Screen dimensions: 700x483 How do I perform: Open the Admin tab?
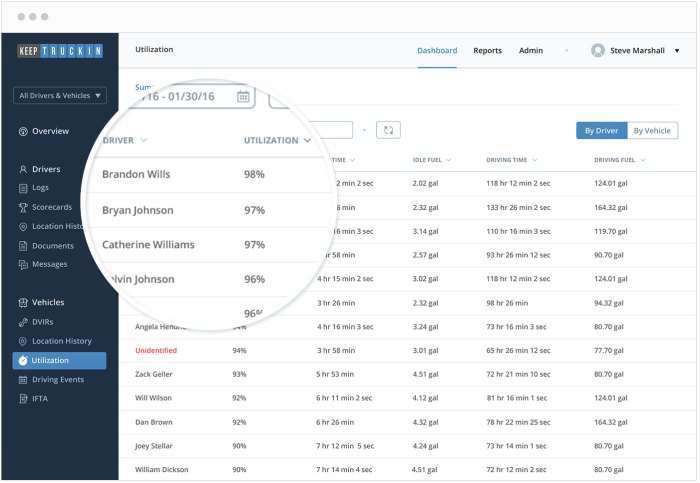pos(531,50)
